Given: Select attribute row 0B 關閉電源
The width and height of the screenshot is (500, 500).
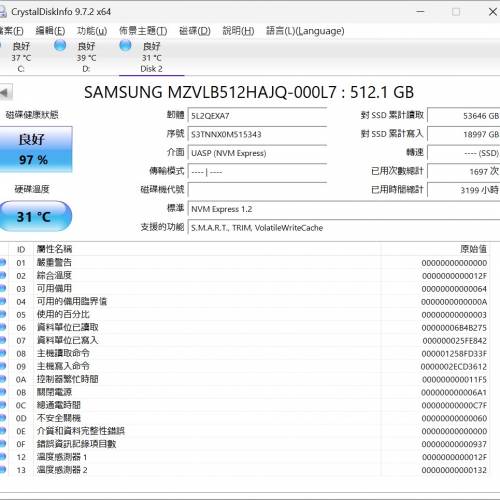Looking at the screenshot, I should 244,392.
